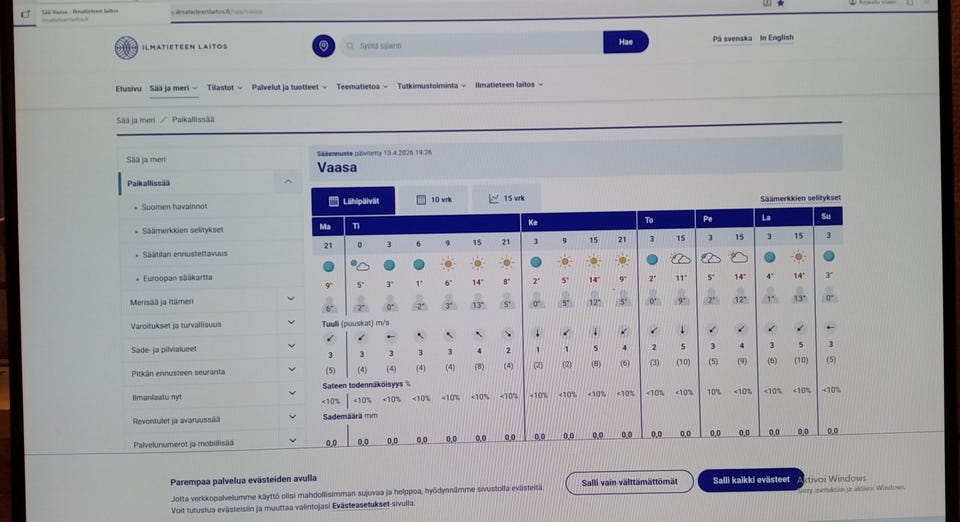Click Ke 3 wind direction arrow
This screenshot has height=522, width=960.
537,333
